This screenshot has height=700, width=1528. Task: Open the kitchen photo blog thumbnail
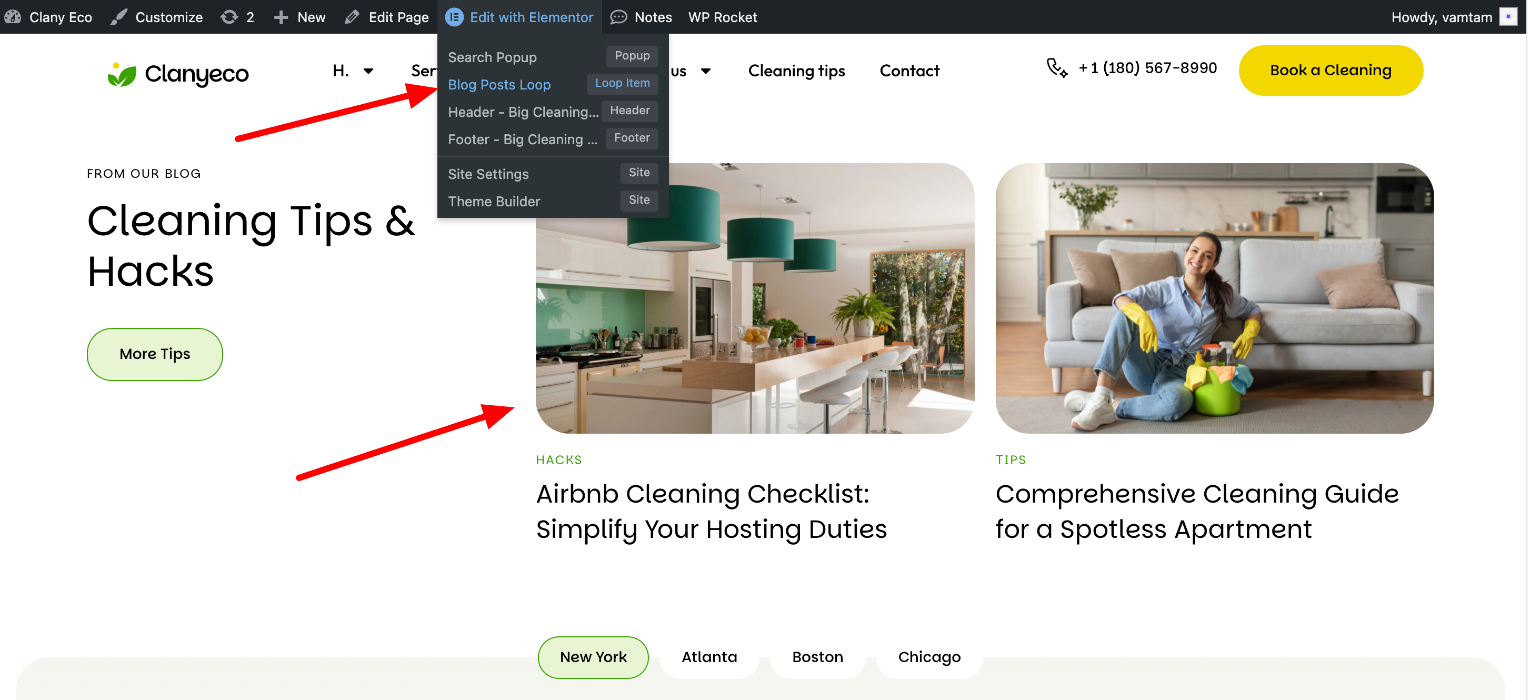point(755,298)
